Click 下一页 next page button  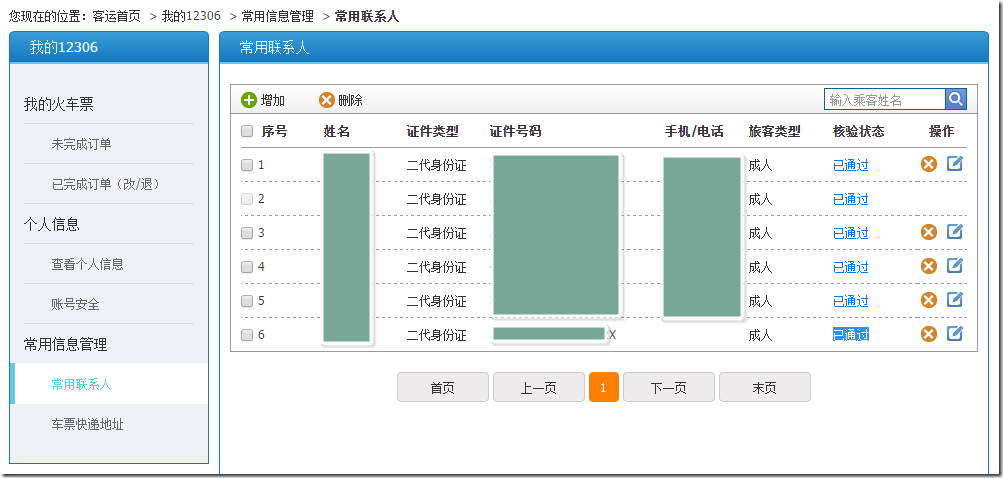[669, 387]
